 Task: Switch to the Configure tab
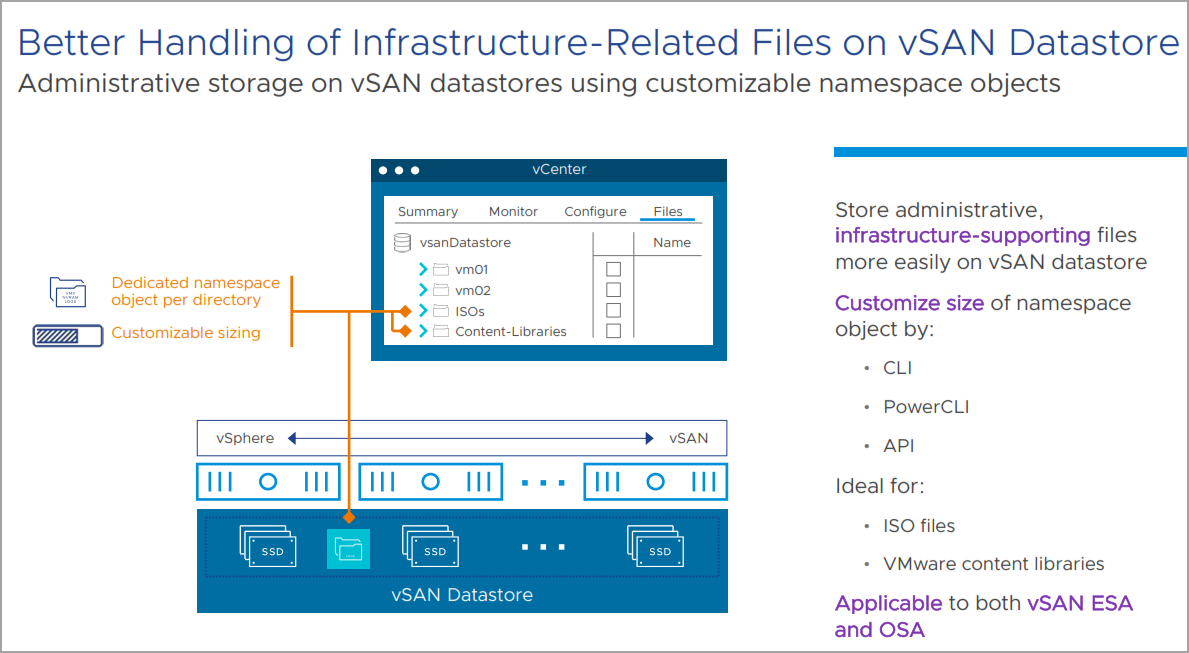(595, 212)
